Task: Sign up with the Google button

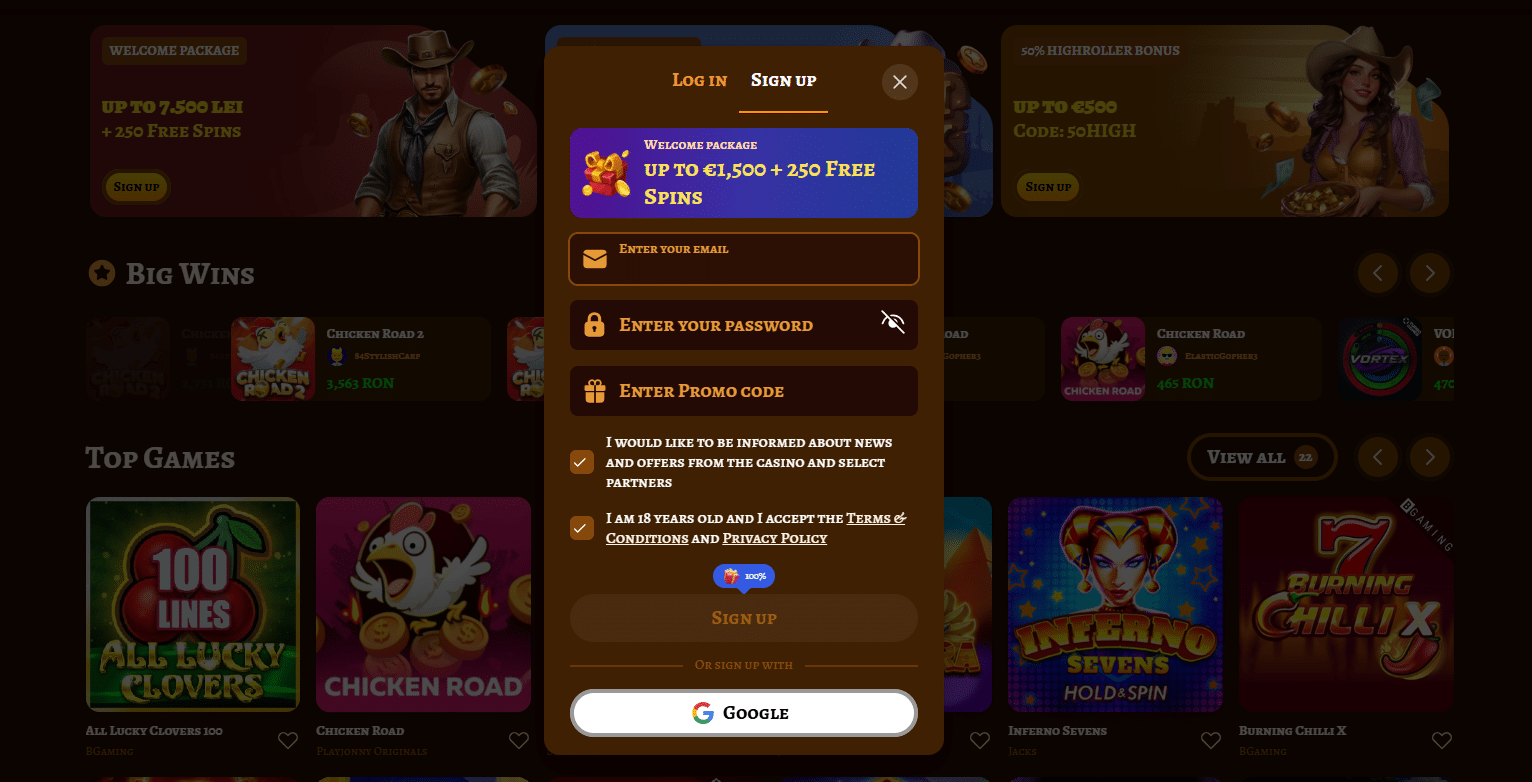Action: [x=744, y=713]
